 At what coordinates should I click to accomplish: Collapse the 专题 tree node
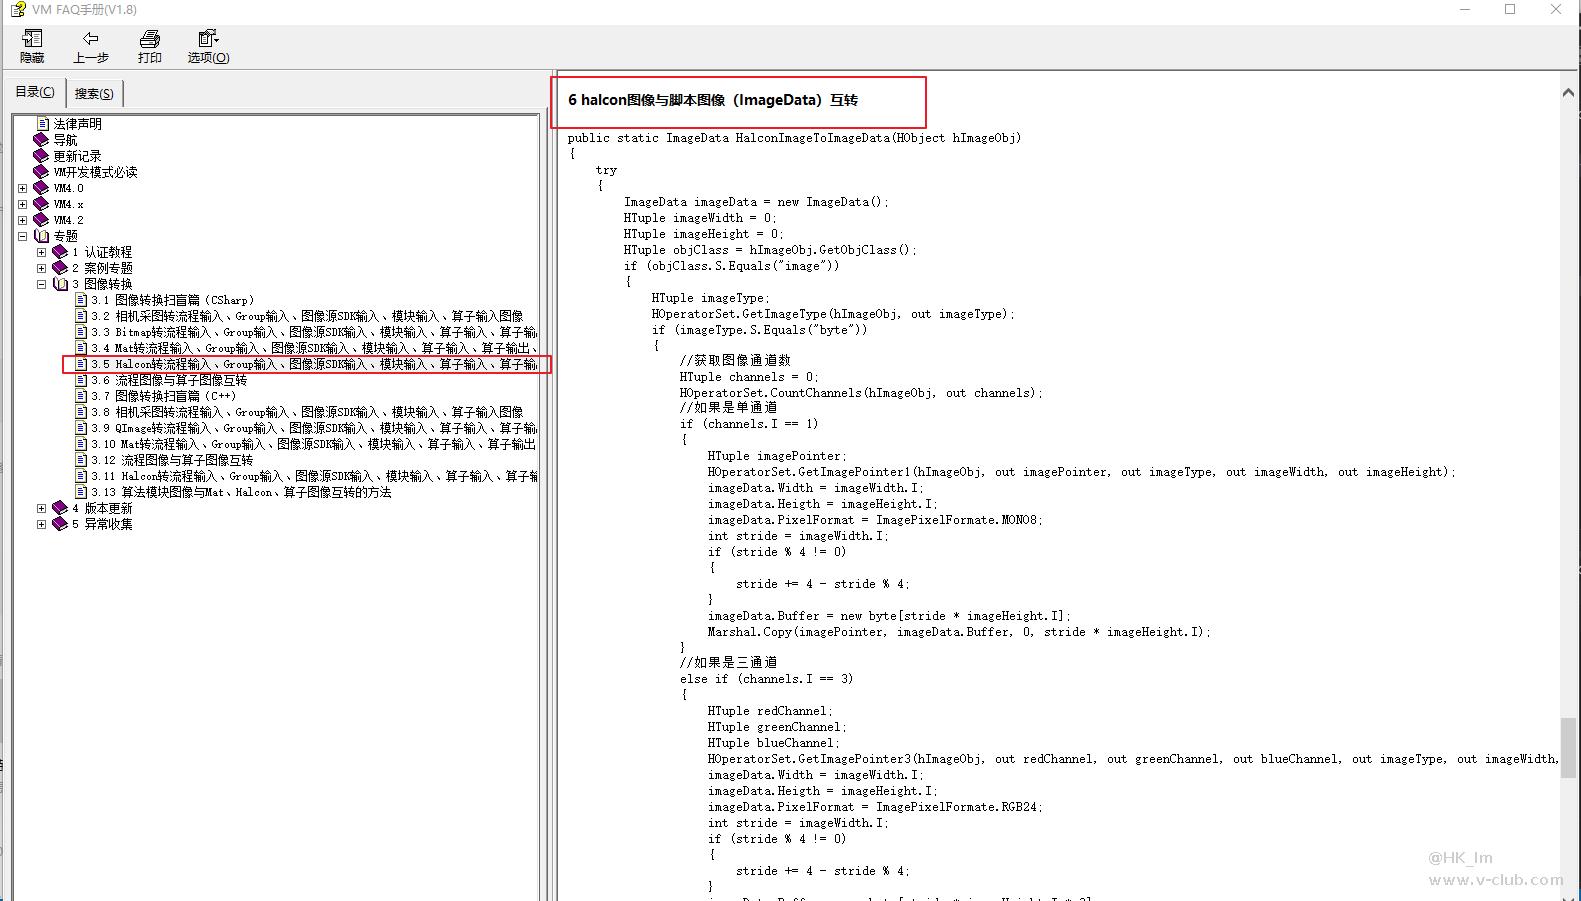[22, 236]
